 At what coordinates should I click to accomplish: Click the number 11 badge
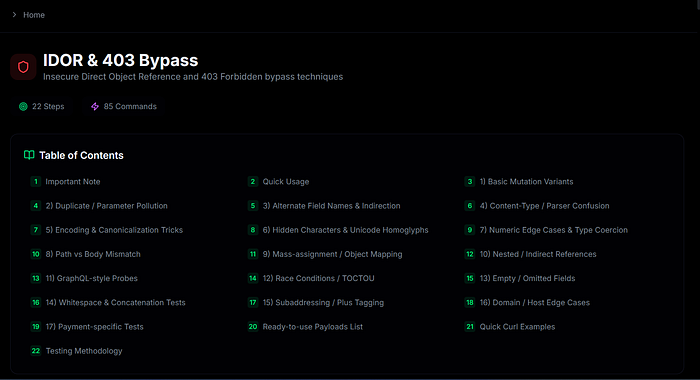[x=253, y=254]
